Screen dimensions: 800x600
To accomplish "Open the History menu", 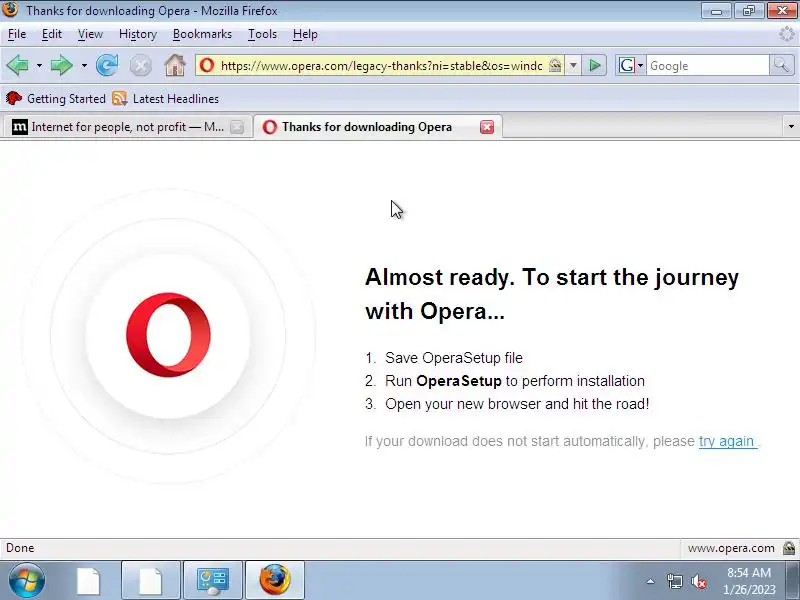I will tap(138, 34).
